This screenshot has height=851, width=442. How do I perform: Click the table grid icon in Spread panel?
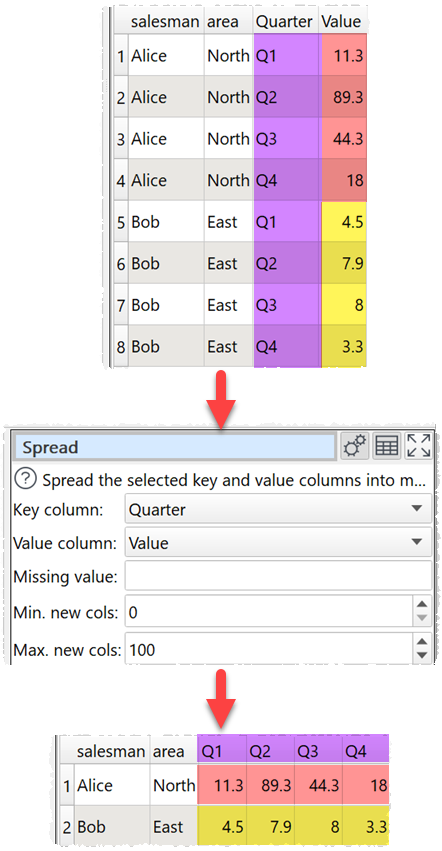[x=387, y=446]
